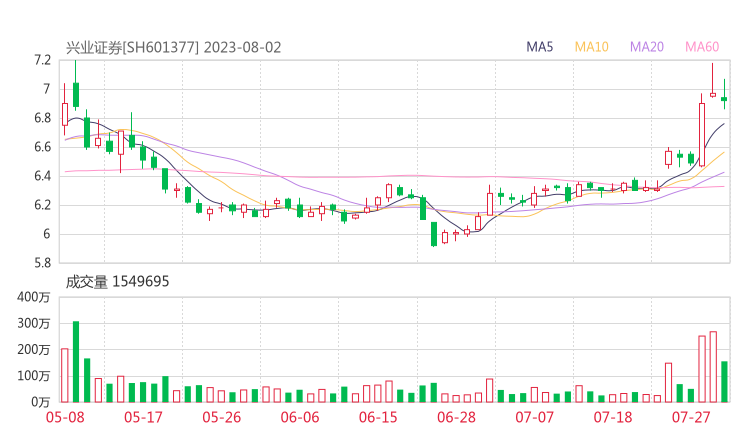The height and width of the screenshot is (440, 740).
Task: Toggle the MA60 legend label
Action: (702, 47)
